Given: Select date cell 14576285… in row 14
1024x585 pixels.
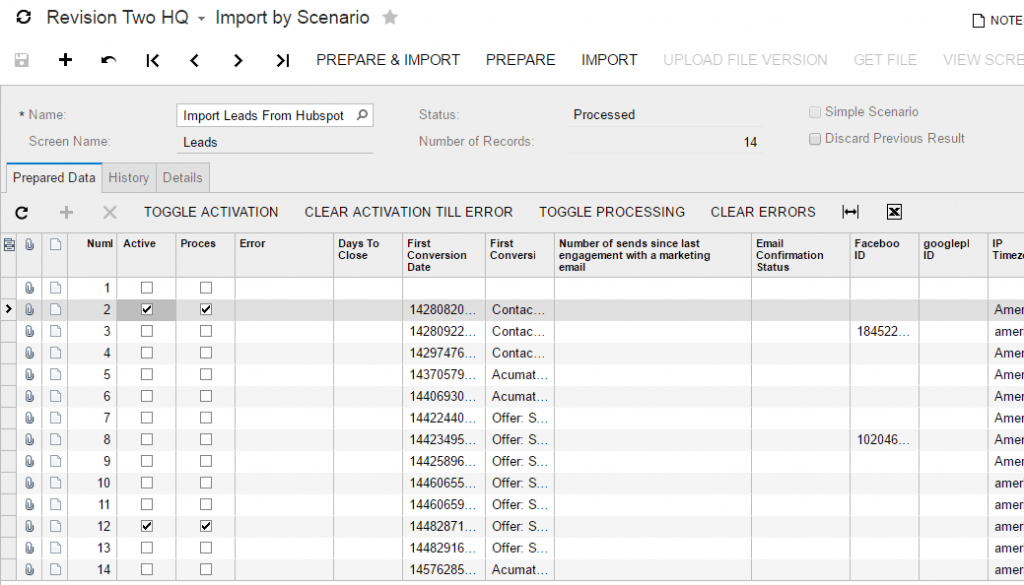Looking at the screenshot, I should (x=444, y=569).
